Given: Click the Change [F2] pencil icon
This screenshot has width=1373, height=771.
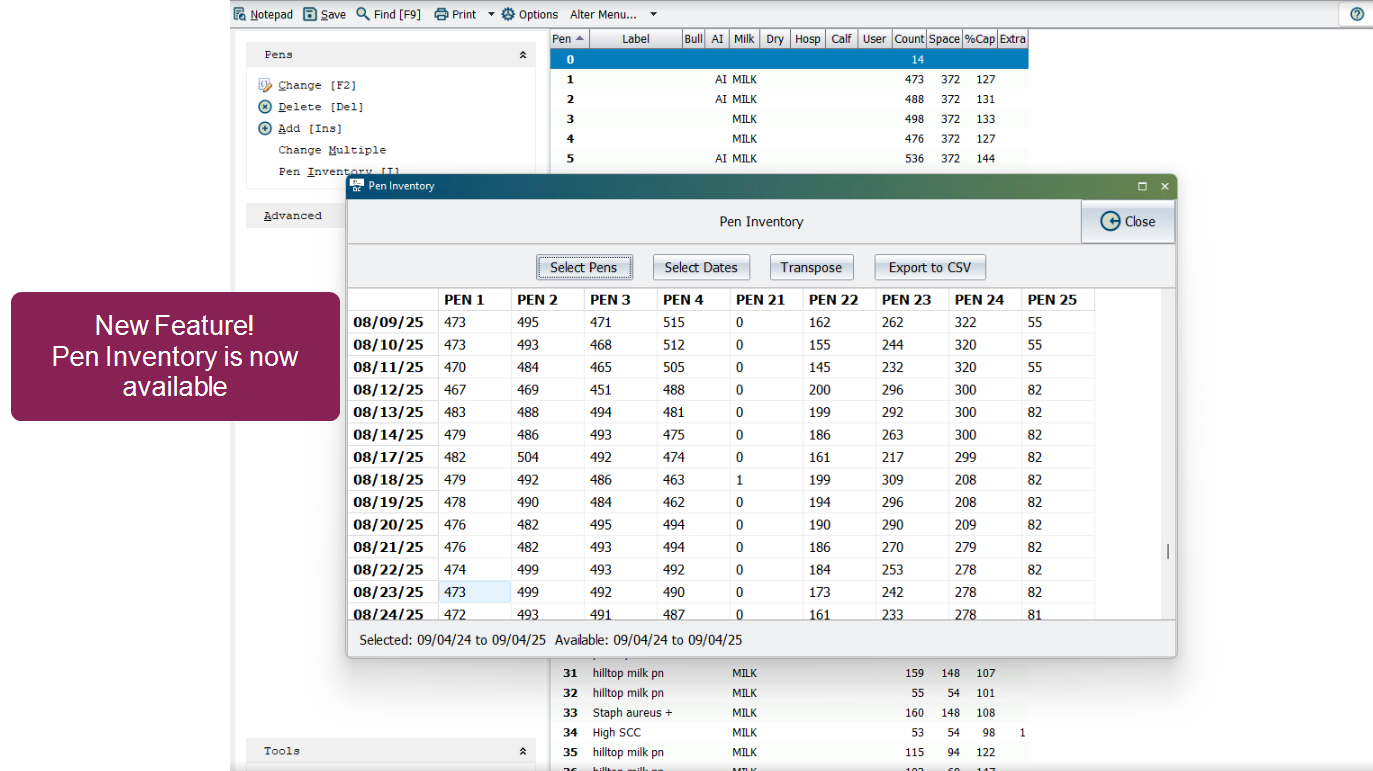Looking at the screenshot, I should click(x=265, y=85).
